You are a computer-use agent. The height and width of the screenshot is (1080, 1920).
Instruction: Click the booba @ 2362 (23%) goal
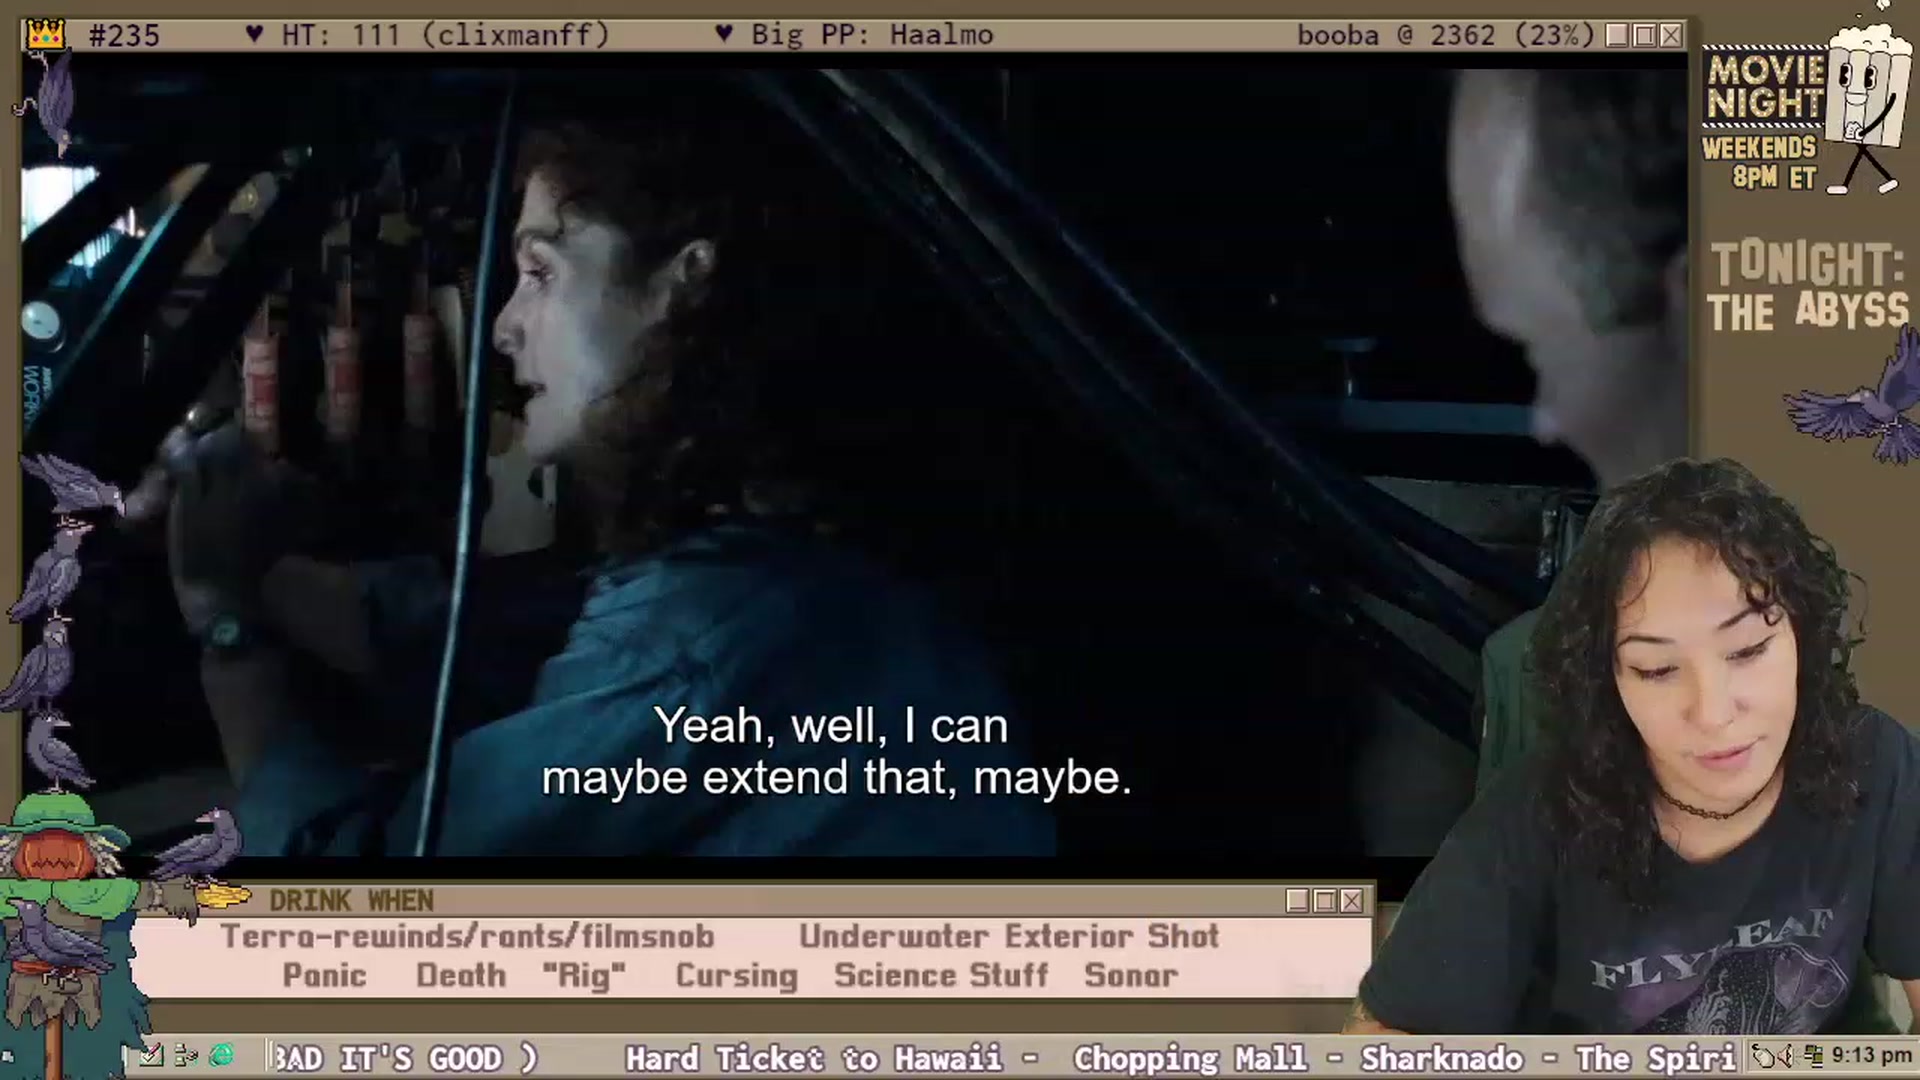click(1445, 36)
